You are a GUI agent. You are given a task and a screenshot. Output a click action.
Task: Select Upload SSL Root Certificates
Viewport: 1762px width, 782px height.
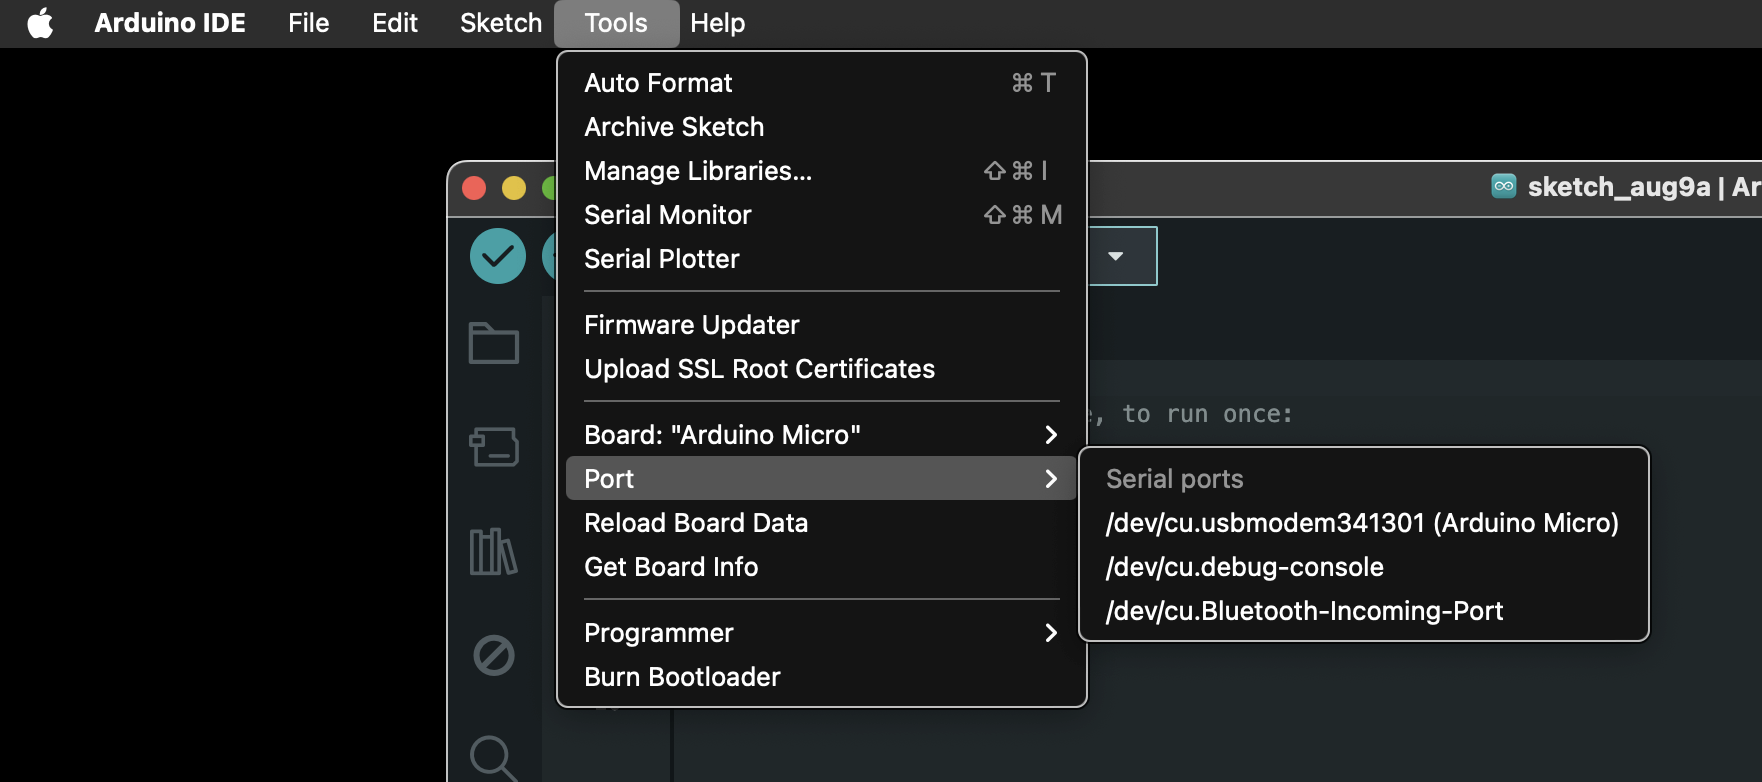click(x=821, y=369)
